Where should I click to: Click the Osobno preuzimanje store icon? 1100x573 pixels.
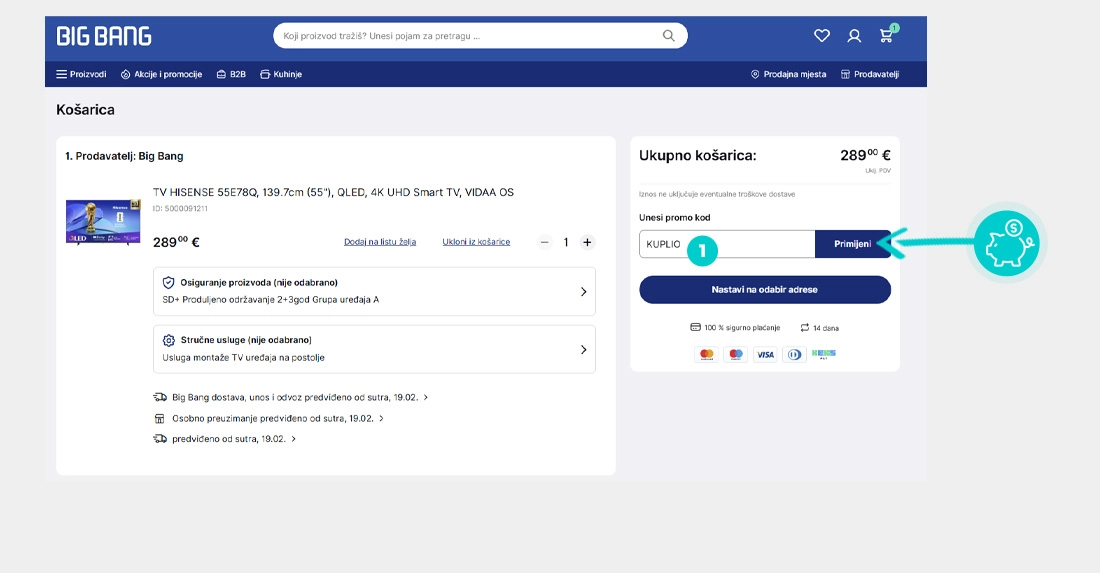(159, 418)
